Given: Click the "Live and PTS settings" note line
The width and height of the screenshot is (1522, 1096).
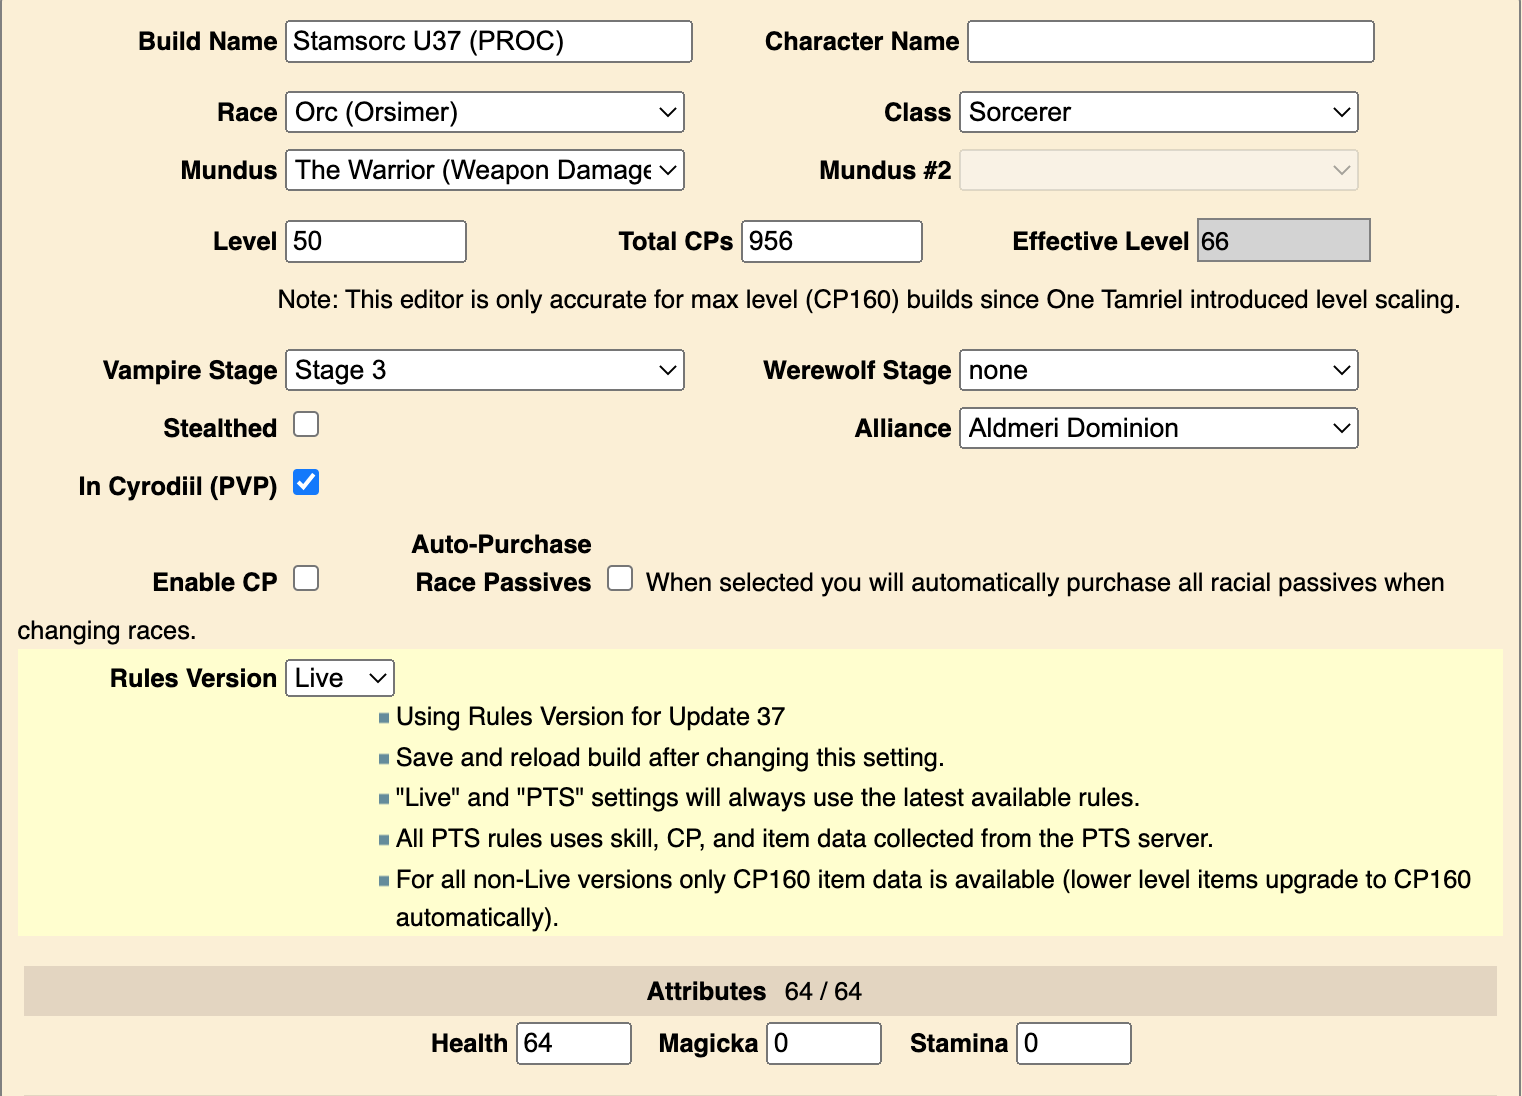Looking at the screenshot, I should click(768, 798).
